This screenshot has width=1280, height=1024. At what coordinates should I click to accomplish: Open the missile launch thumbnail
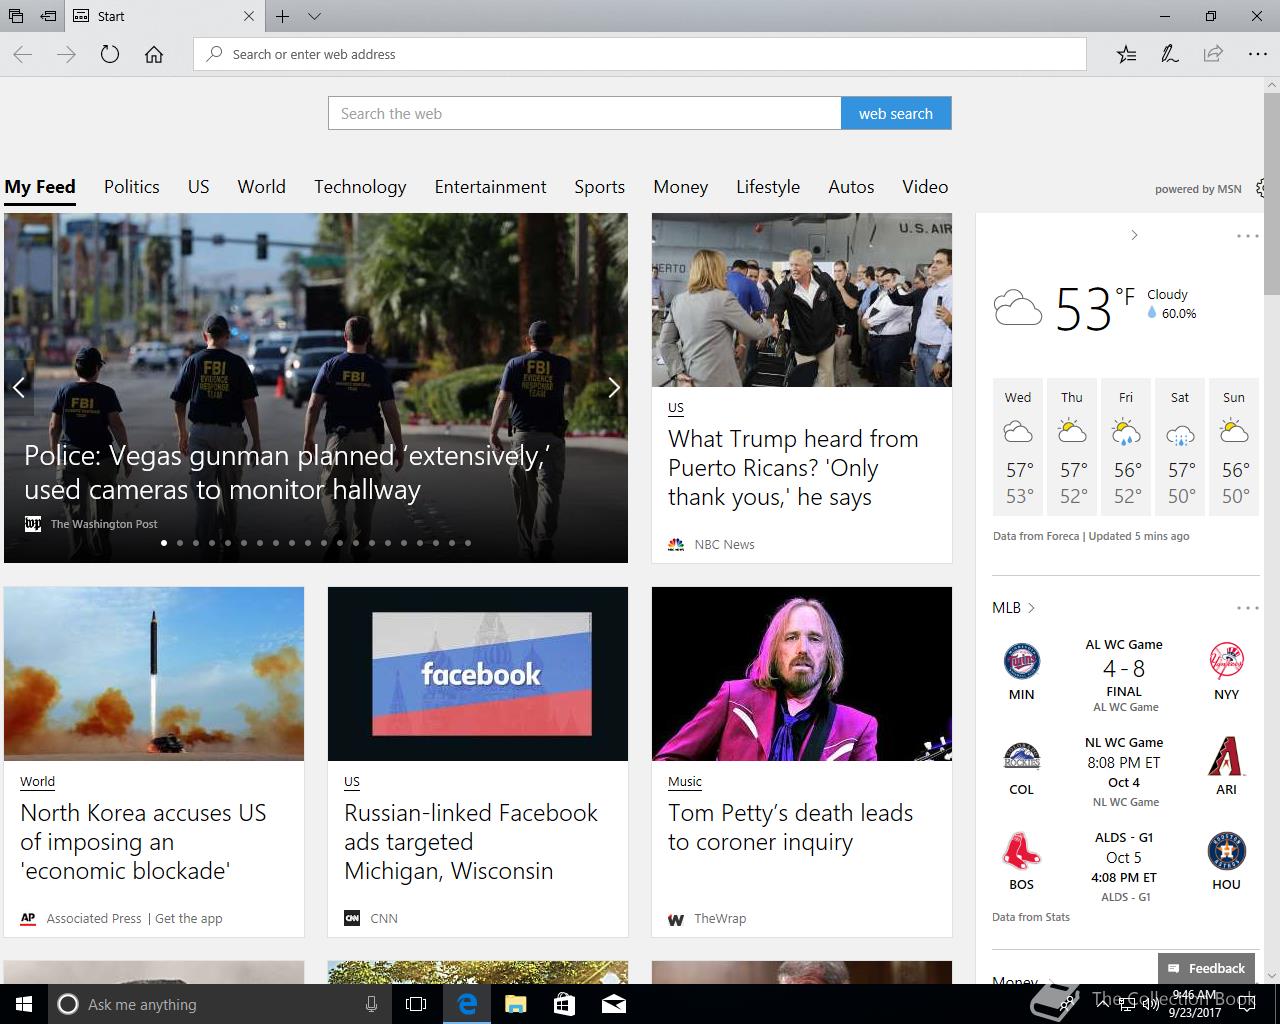pos(154,674)
